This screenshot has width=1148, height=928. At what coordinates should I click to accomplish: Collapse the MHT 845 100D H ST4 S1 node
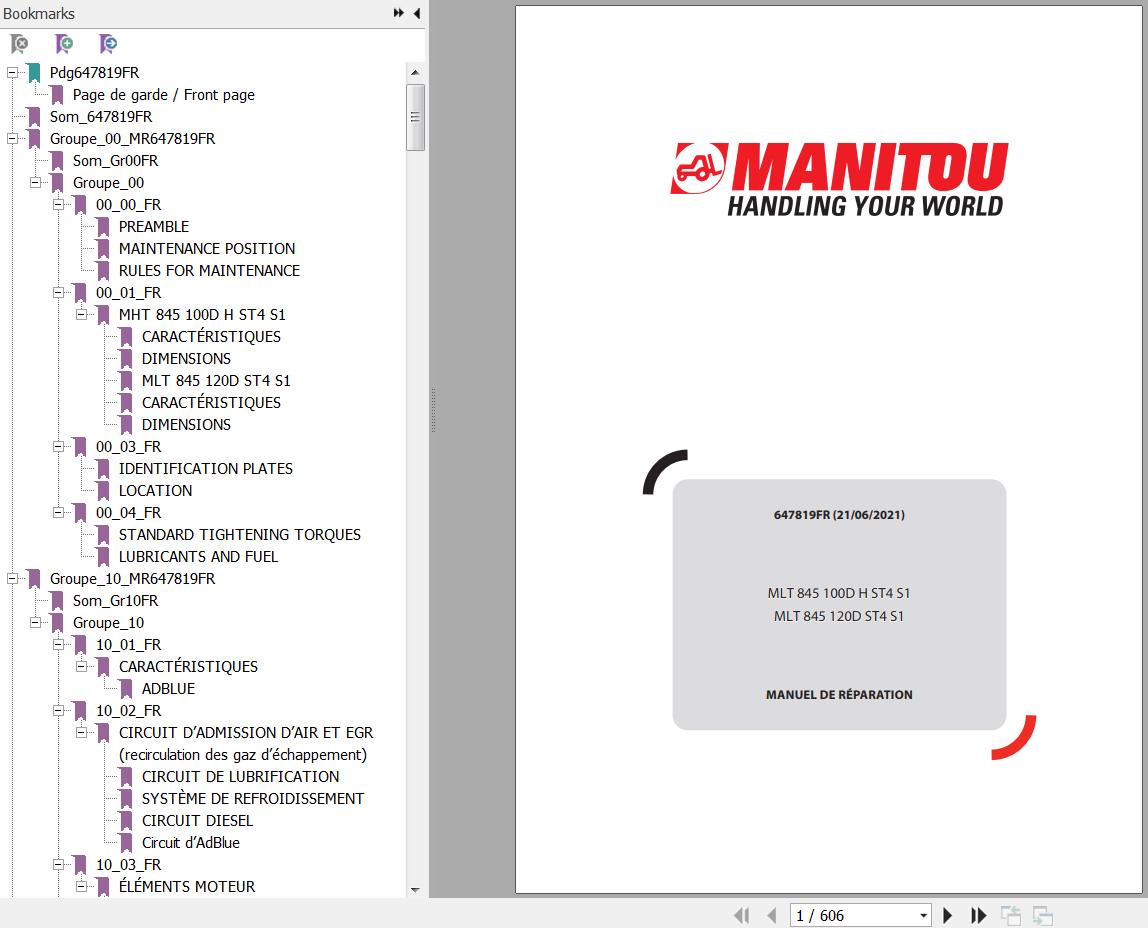pos(81,314)
